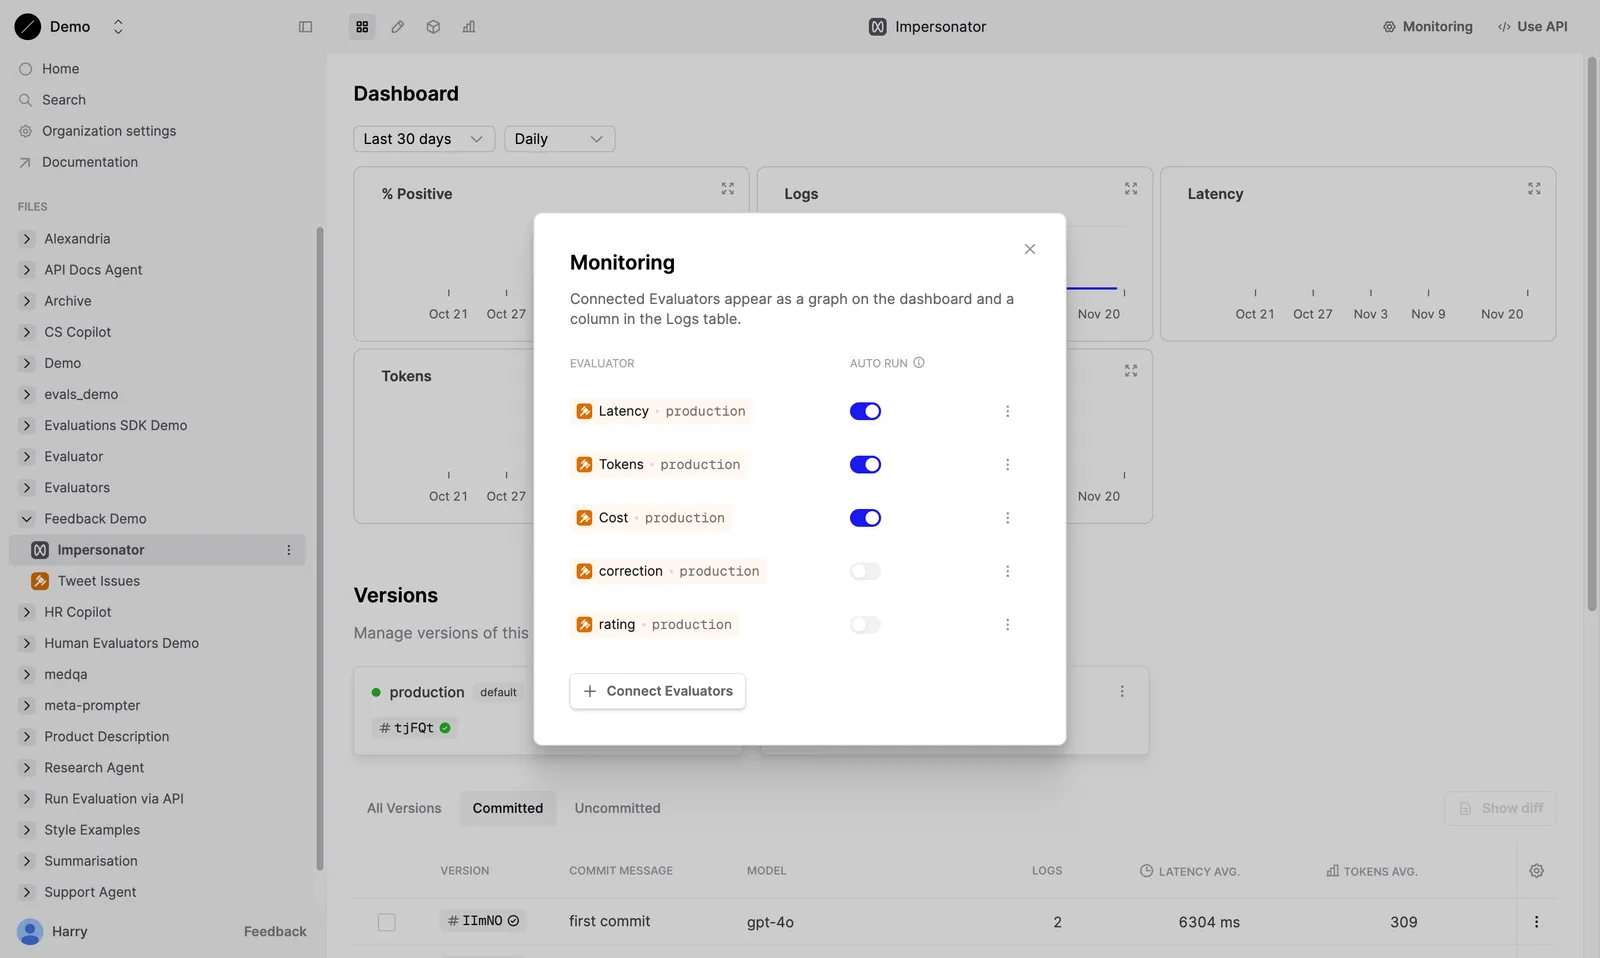Screen dimensions: 1600x958
Task: Click the main page vertical scrollbar
Action: pyautogui.click(x=1592, y=335)
